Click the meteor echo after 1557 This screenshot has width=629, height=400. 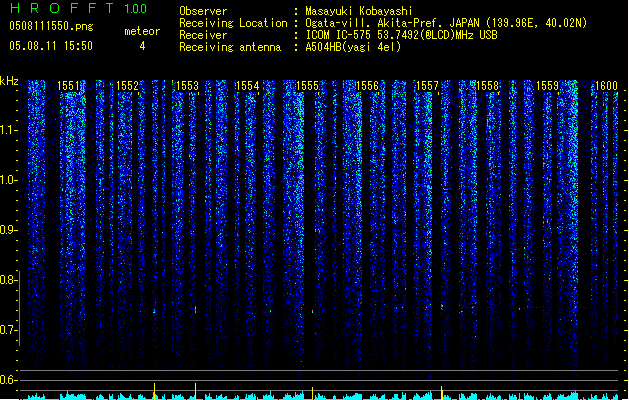(442, 306)
